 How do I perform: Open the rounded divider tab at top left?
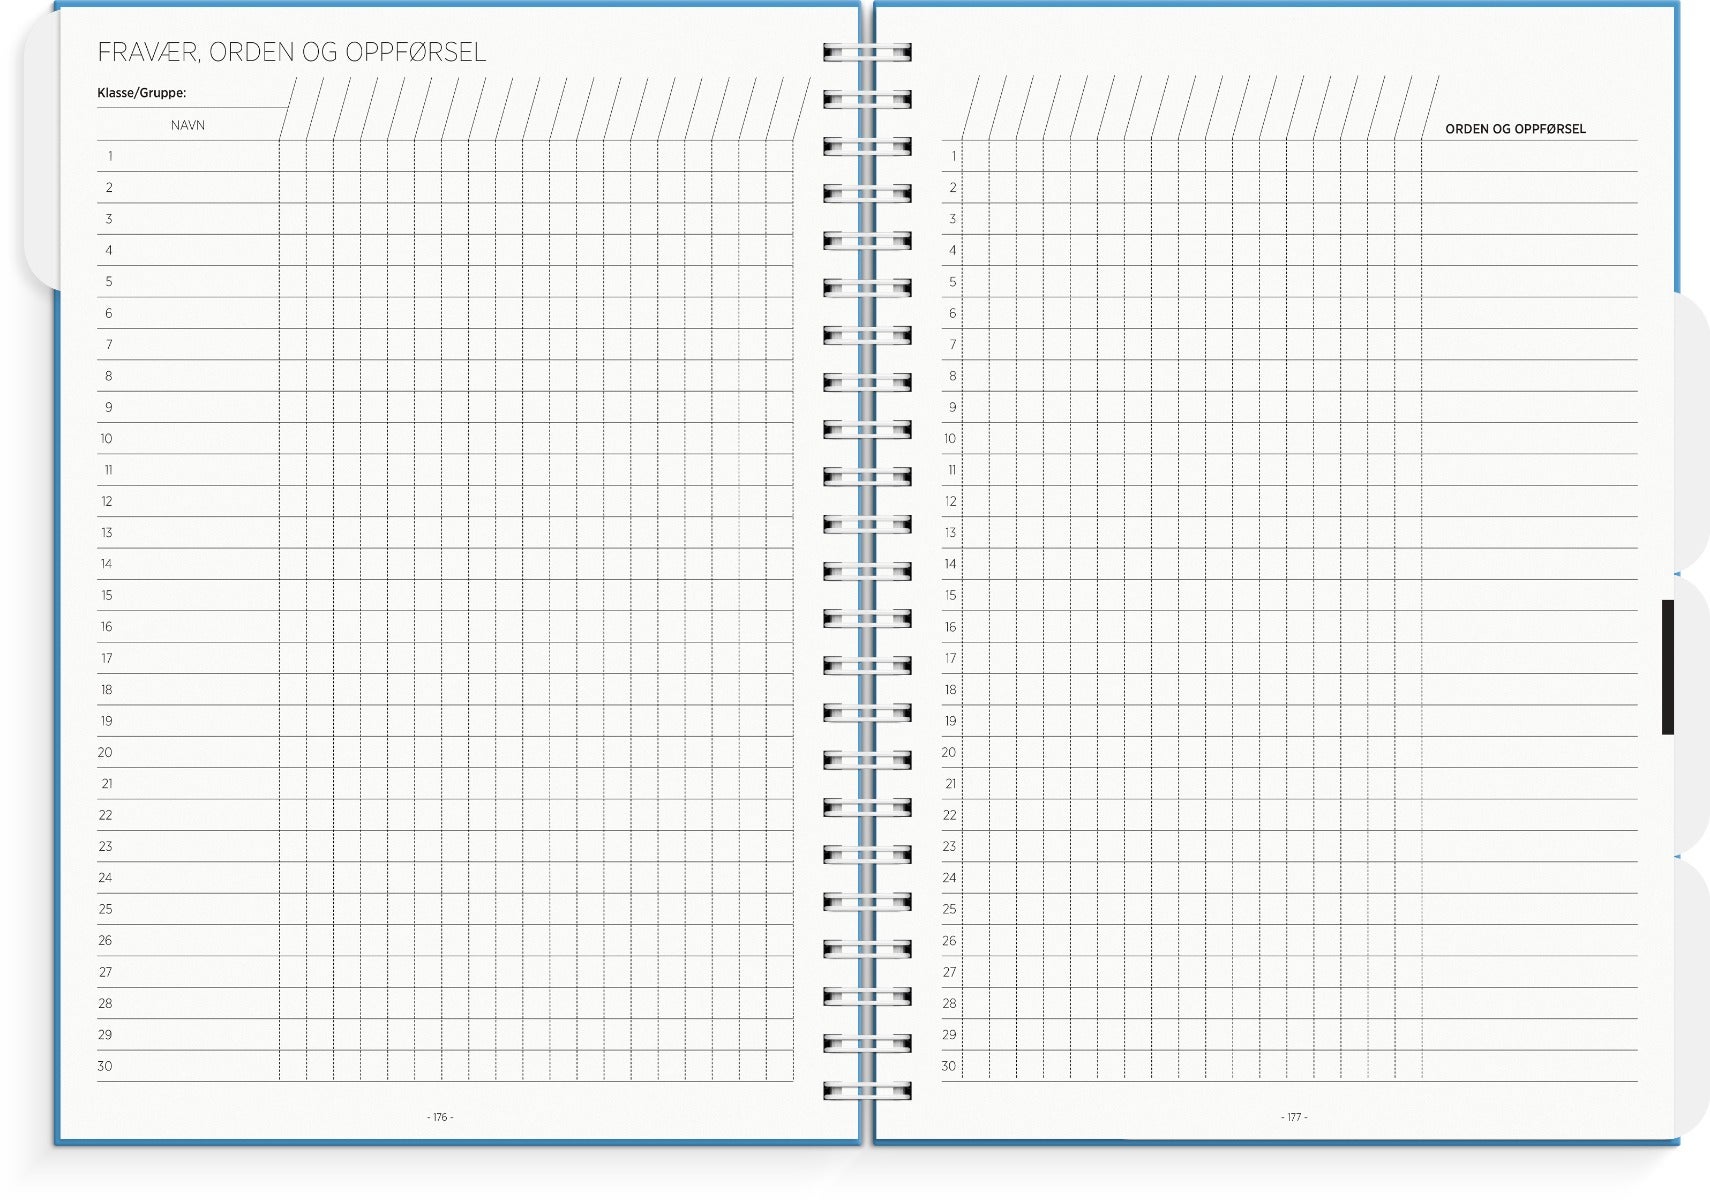40,150
